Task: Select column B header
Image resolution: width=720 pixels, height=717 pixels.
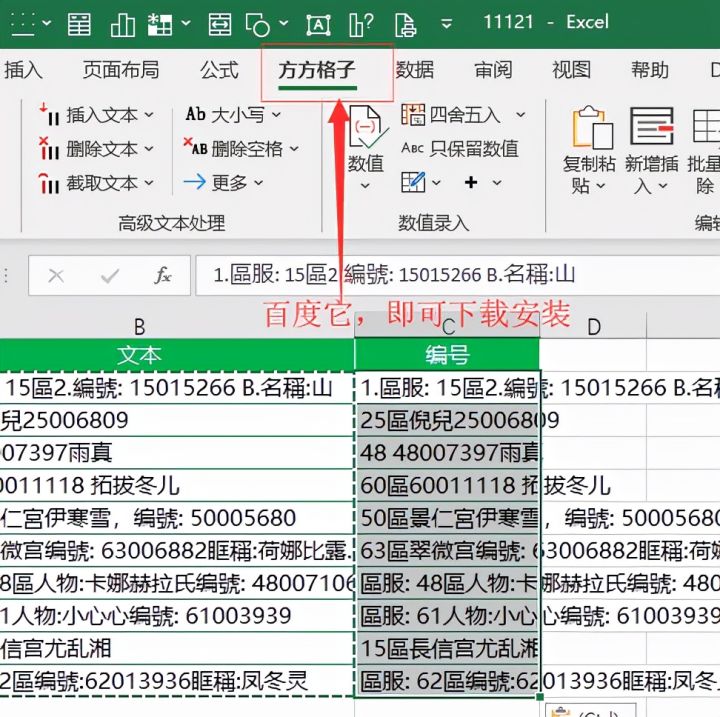Action: tap(139, 327)
